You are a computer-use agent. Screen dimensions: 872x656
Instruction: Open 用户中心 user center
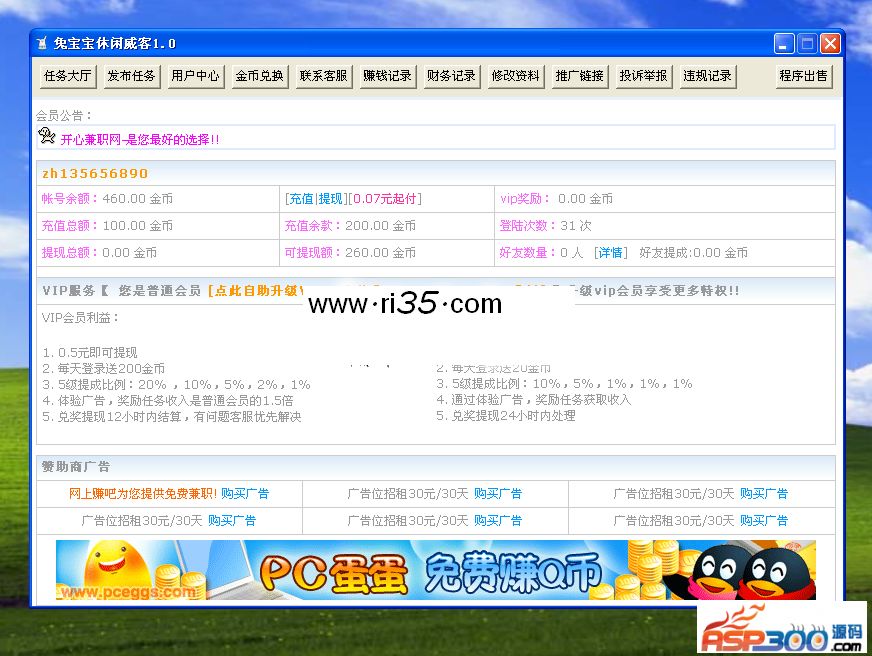pyautogui.click(x=195, y=76)
